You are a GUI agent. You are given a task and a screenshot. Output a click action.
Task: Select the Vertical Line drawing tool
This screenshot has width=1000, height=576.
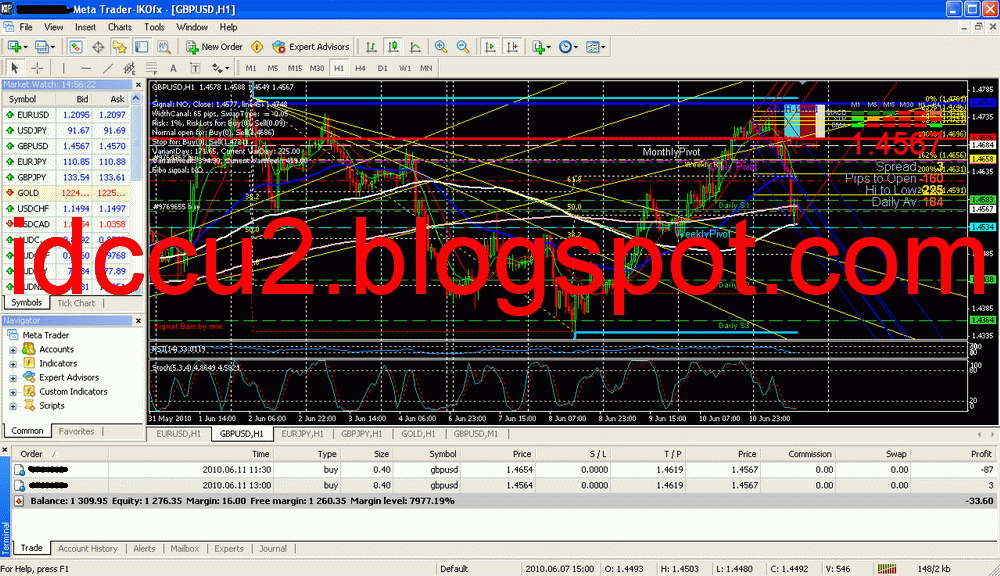[64, 68]
